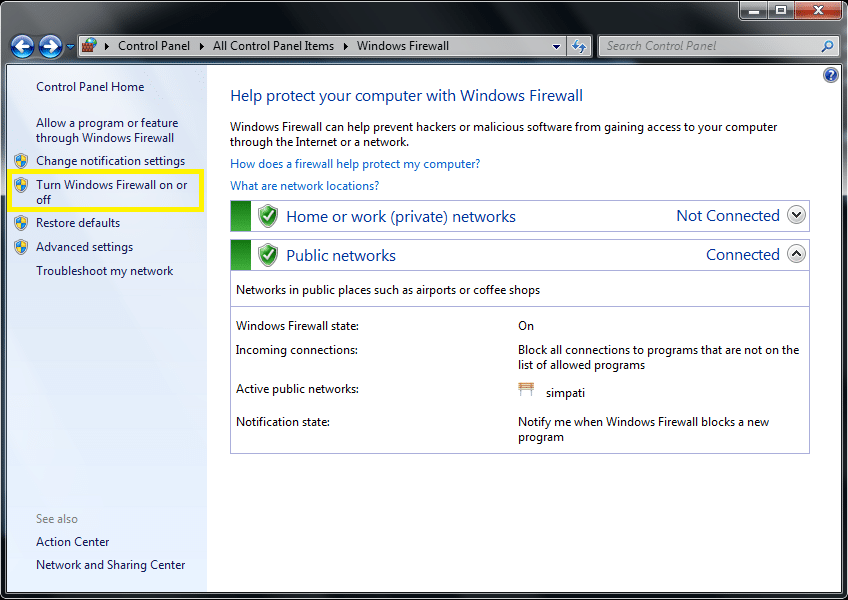
Task: Open Control Panel Home
Action: click(90, 87)
